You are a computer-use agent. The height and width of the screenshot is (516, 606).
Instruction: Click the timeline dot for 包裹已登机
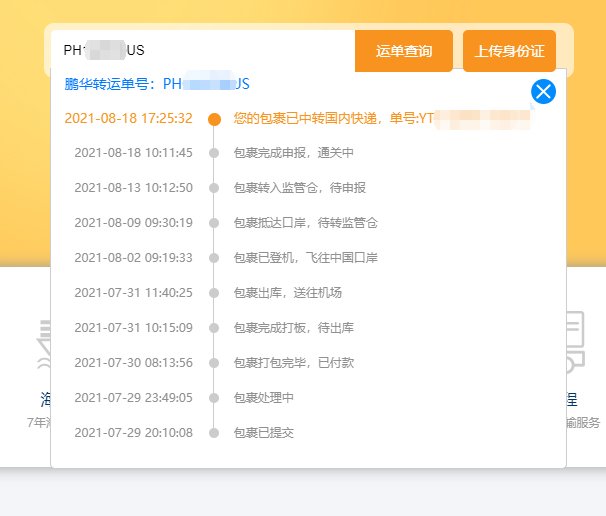pyautogui.click(x=214, y=258)
